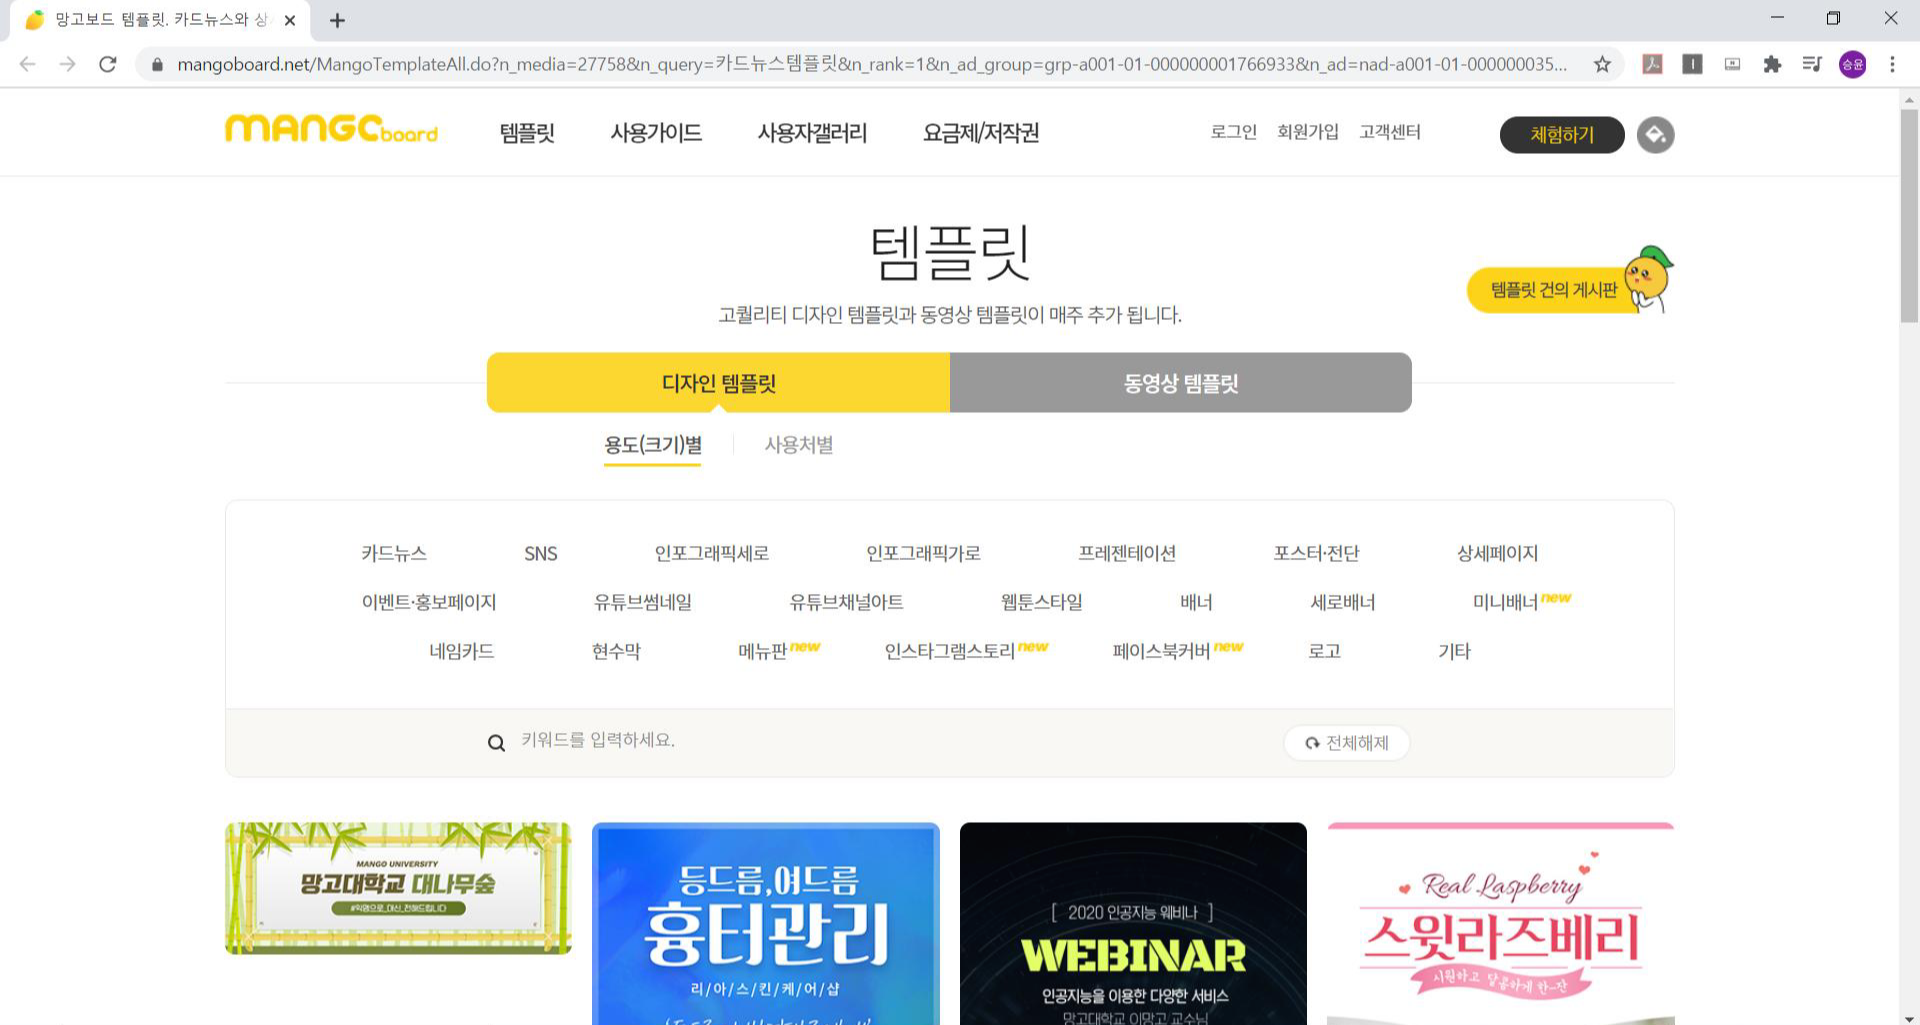The image size is (1920, 1025).
Task: Filter by 유튜브채널아트 category
Action: click(x=847, y=602)
